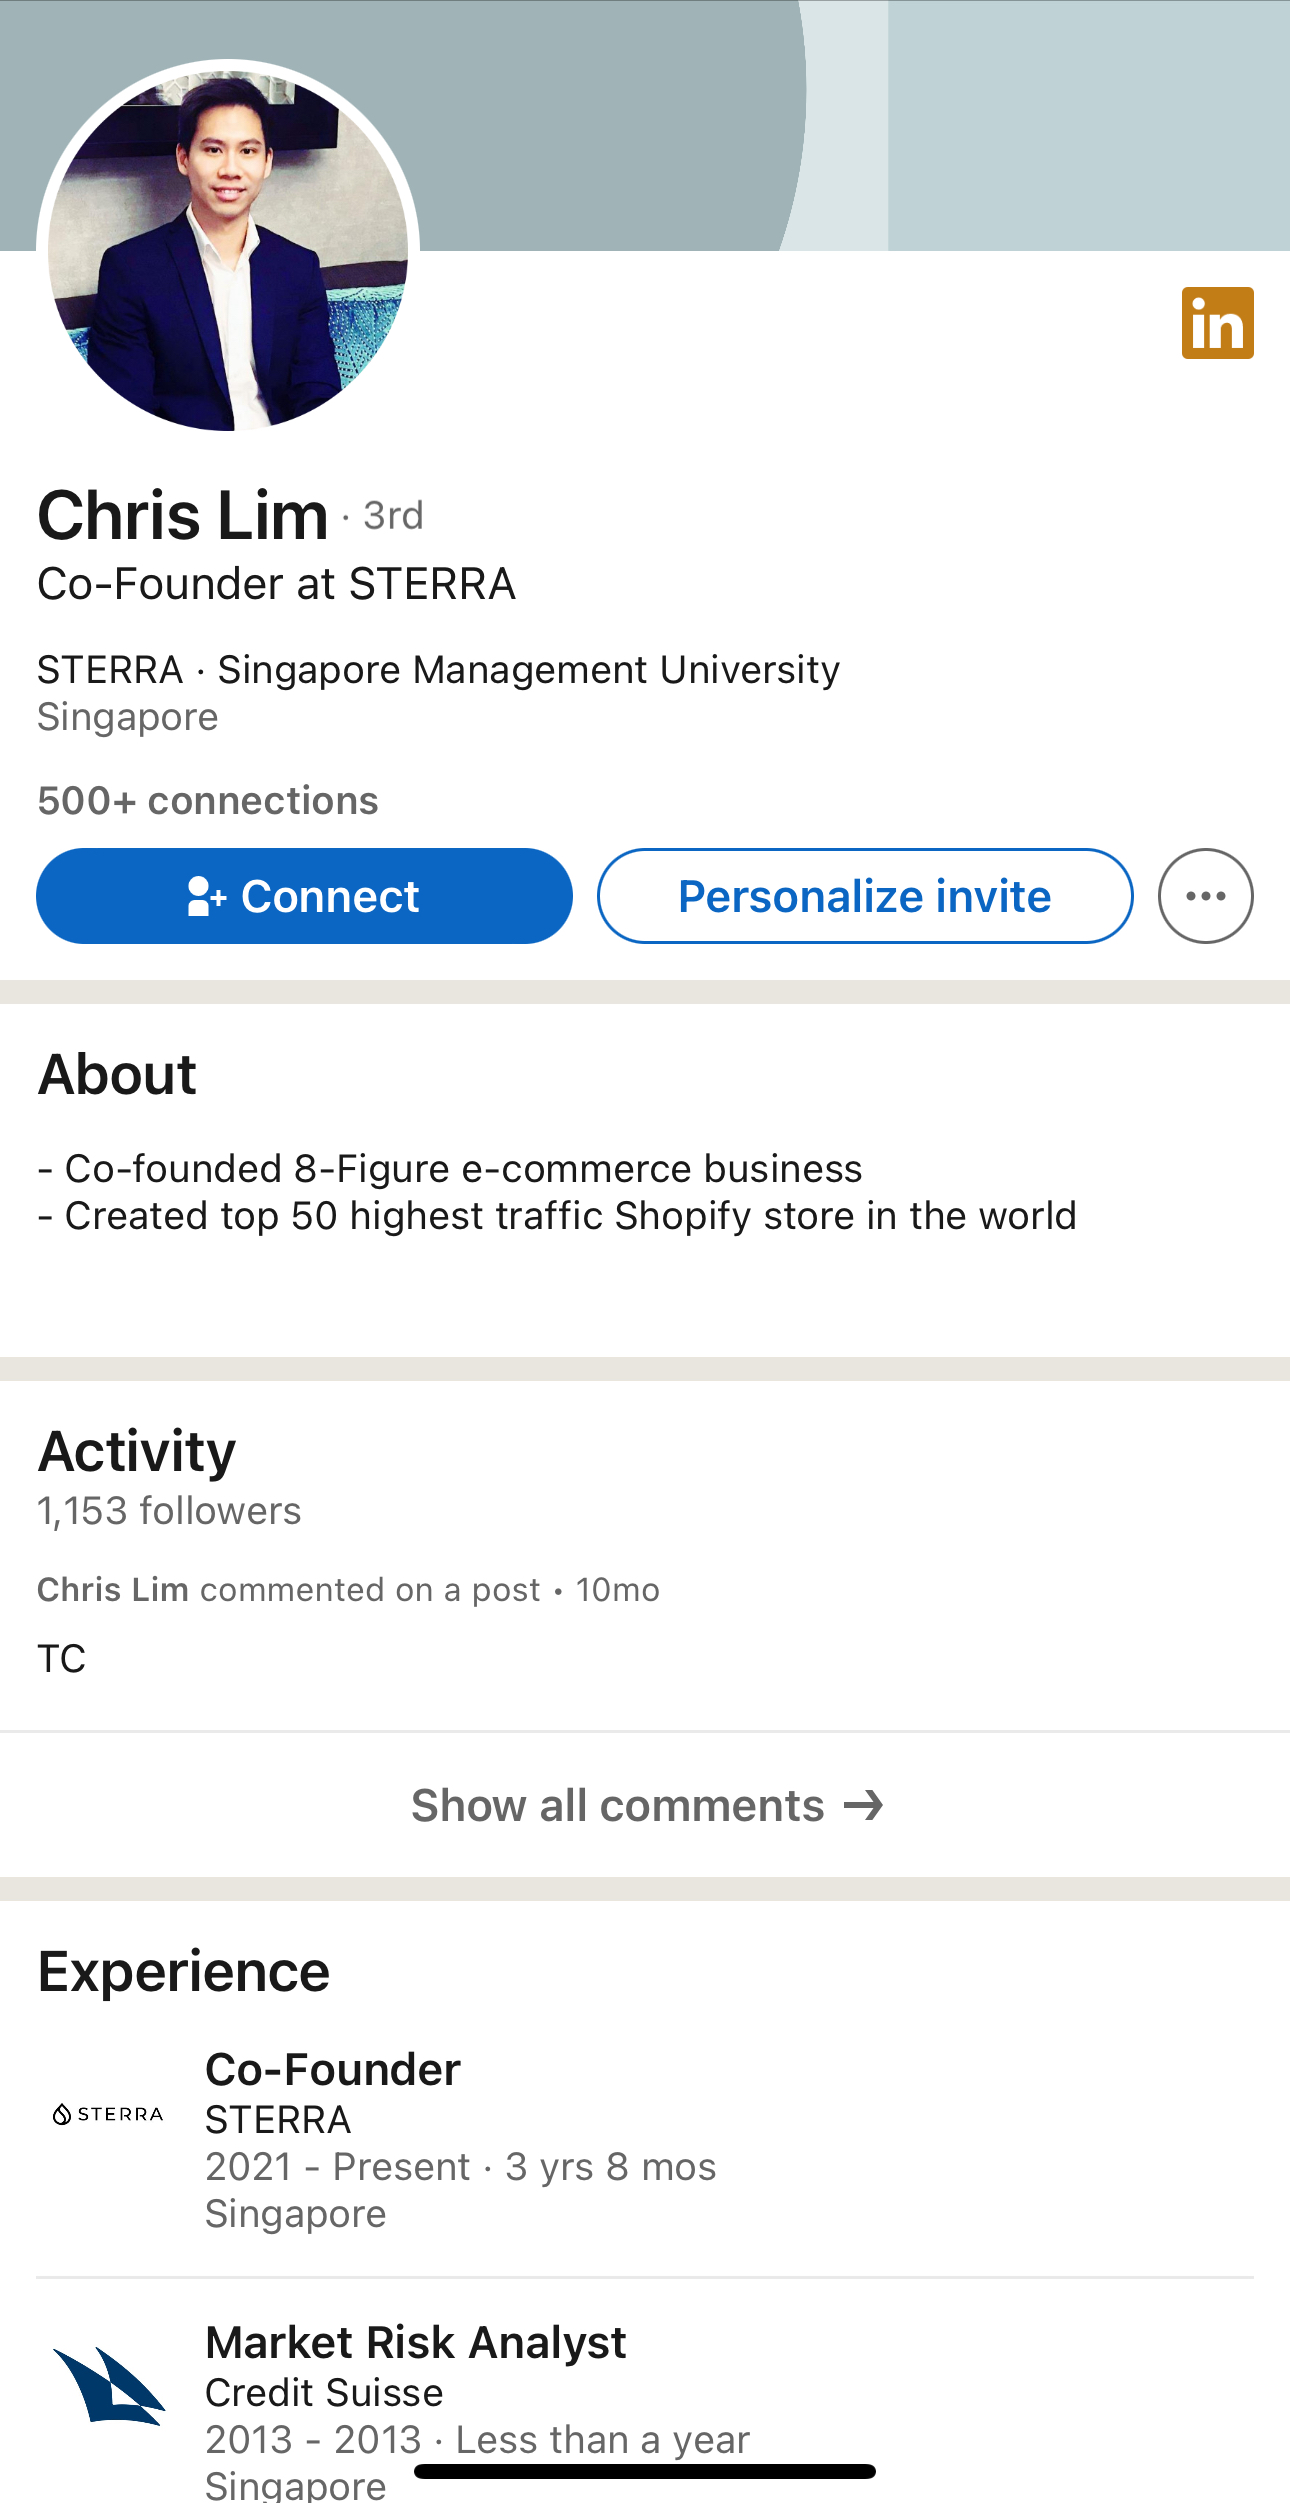Viewport: 1290px width, 2503px height.
Task: Tap the Chris Lim name heading
Action: click(x=183, y=516)
